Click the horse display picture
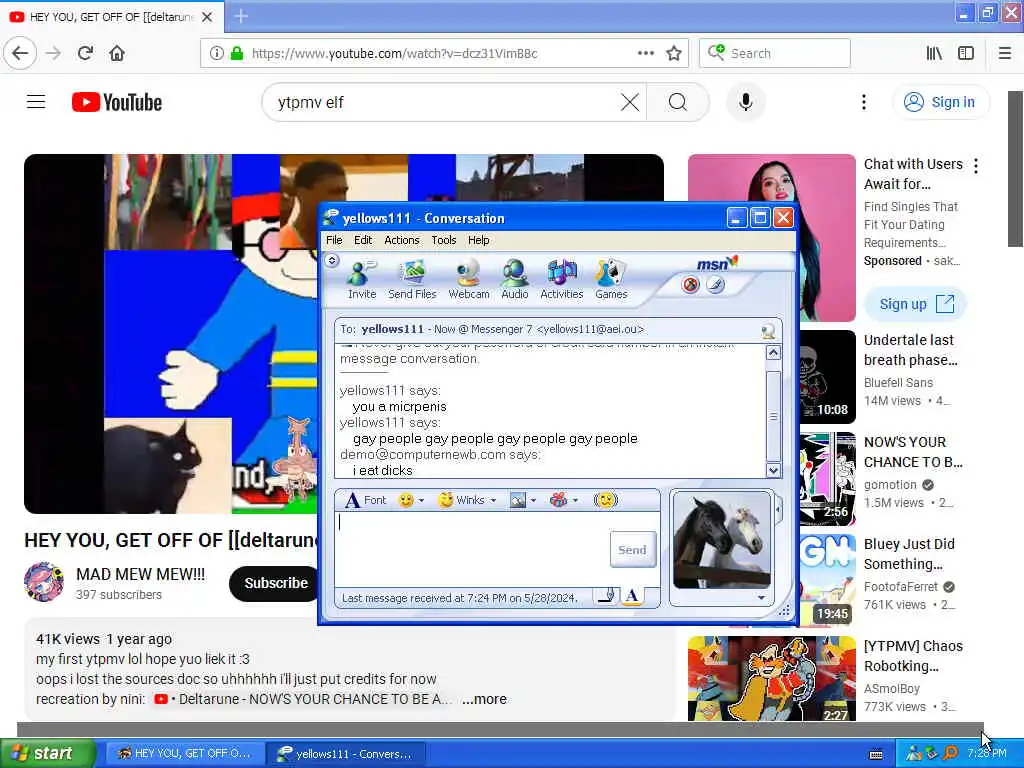The height and width of the screenshot is (768, 1024). (722, 541)
